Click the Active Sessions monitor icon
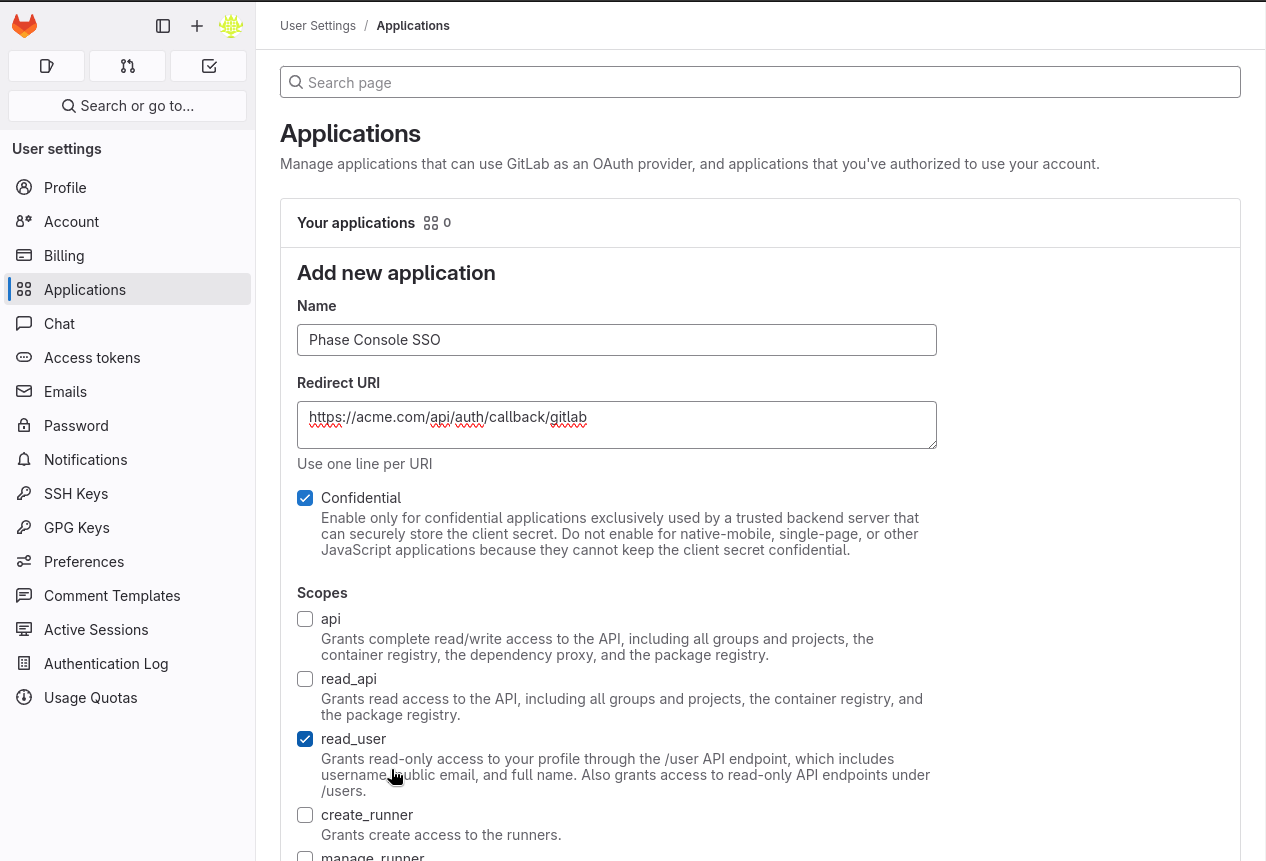The width and height of the screenshot is (1266, 861). coord(24,629)
